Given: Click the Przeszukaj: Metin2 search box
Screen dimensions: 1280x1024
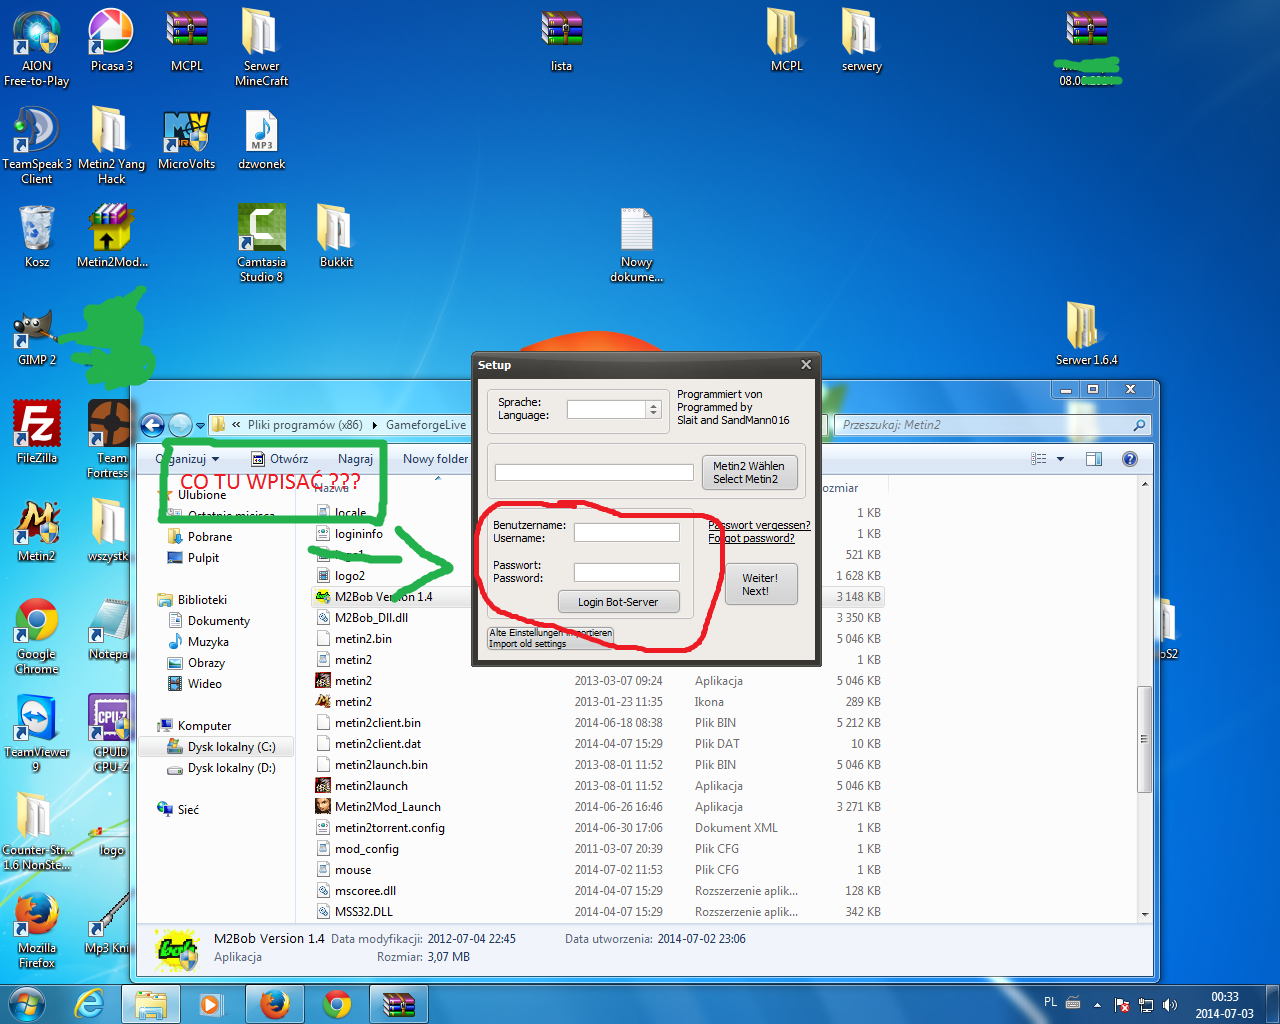Looking at the screenshot, I should [992, 425].
